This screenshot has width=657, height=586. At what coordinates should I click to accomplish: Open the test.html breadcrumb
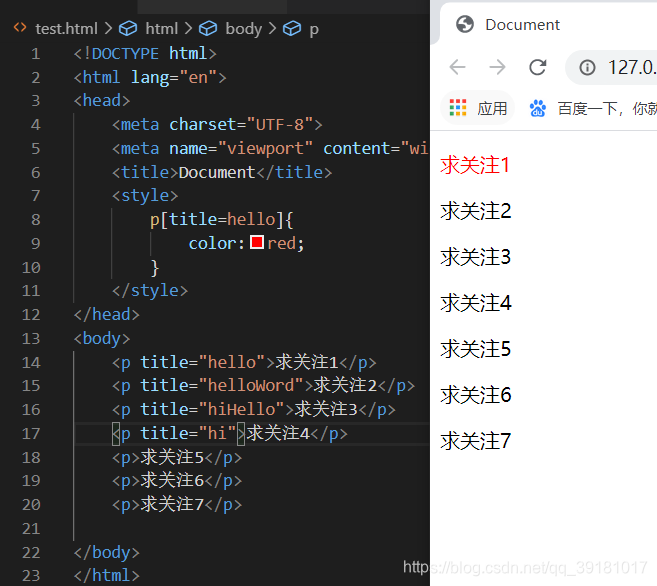tap(66, 28)
